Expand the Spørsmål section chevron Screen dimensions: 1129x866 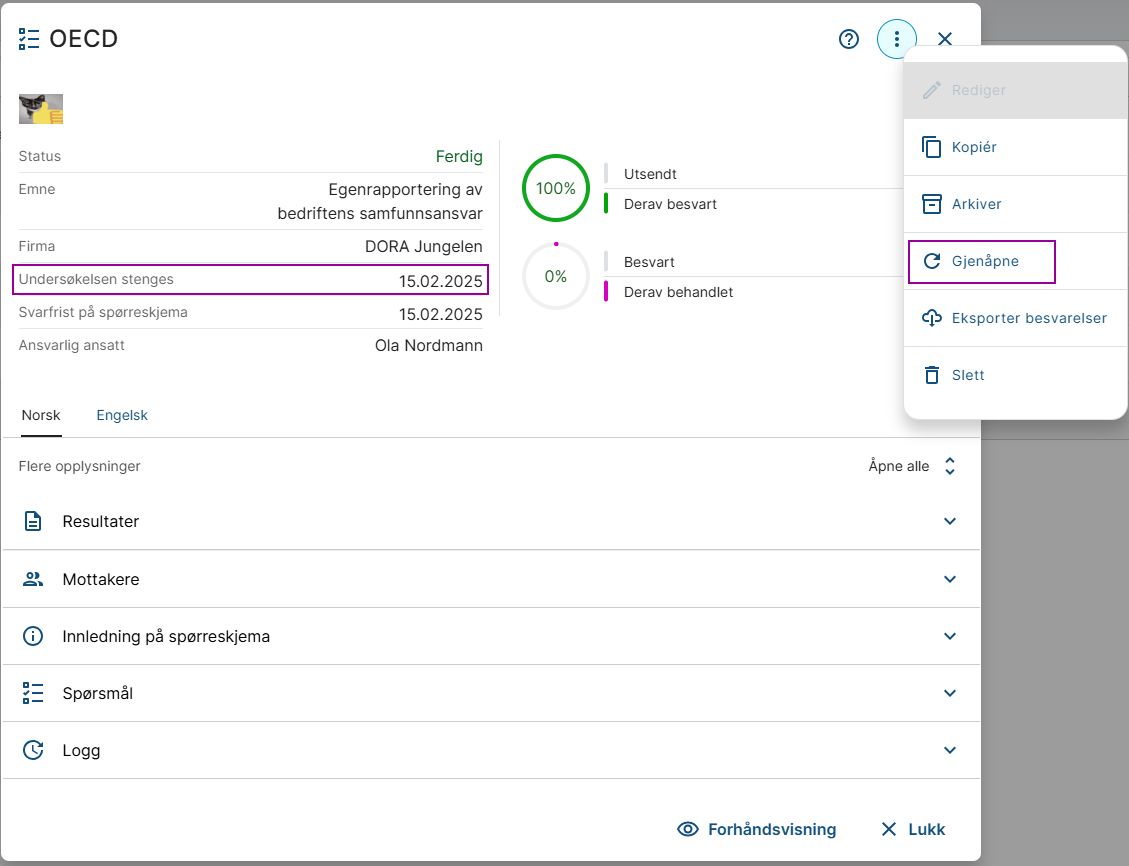tap(950, 693)
